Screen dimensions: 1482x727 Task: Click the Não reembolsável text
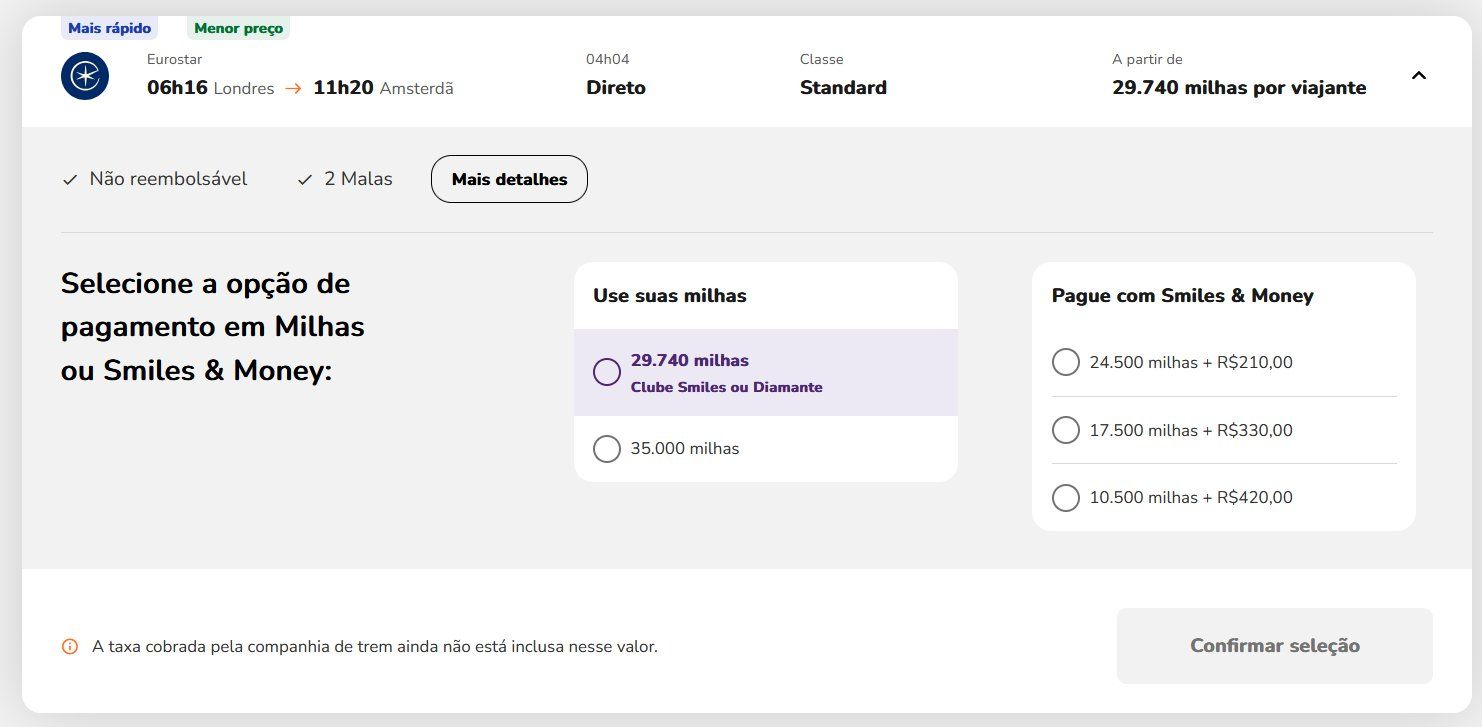[168, 179]
